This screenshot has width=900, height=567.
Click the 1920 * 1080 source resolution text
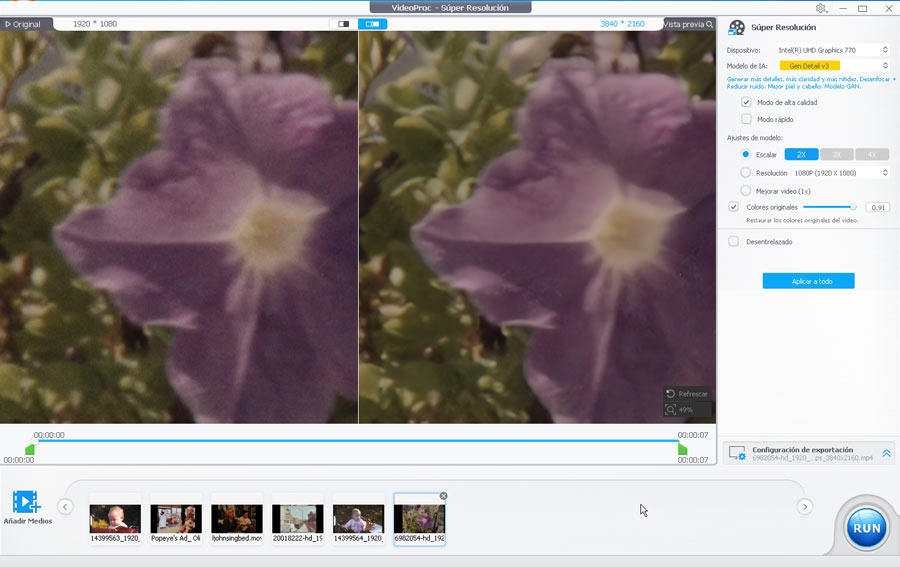(95, 24)
